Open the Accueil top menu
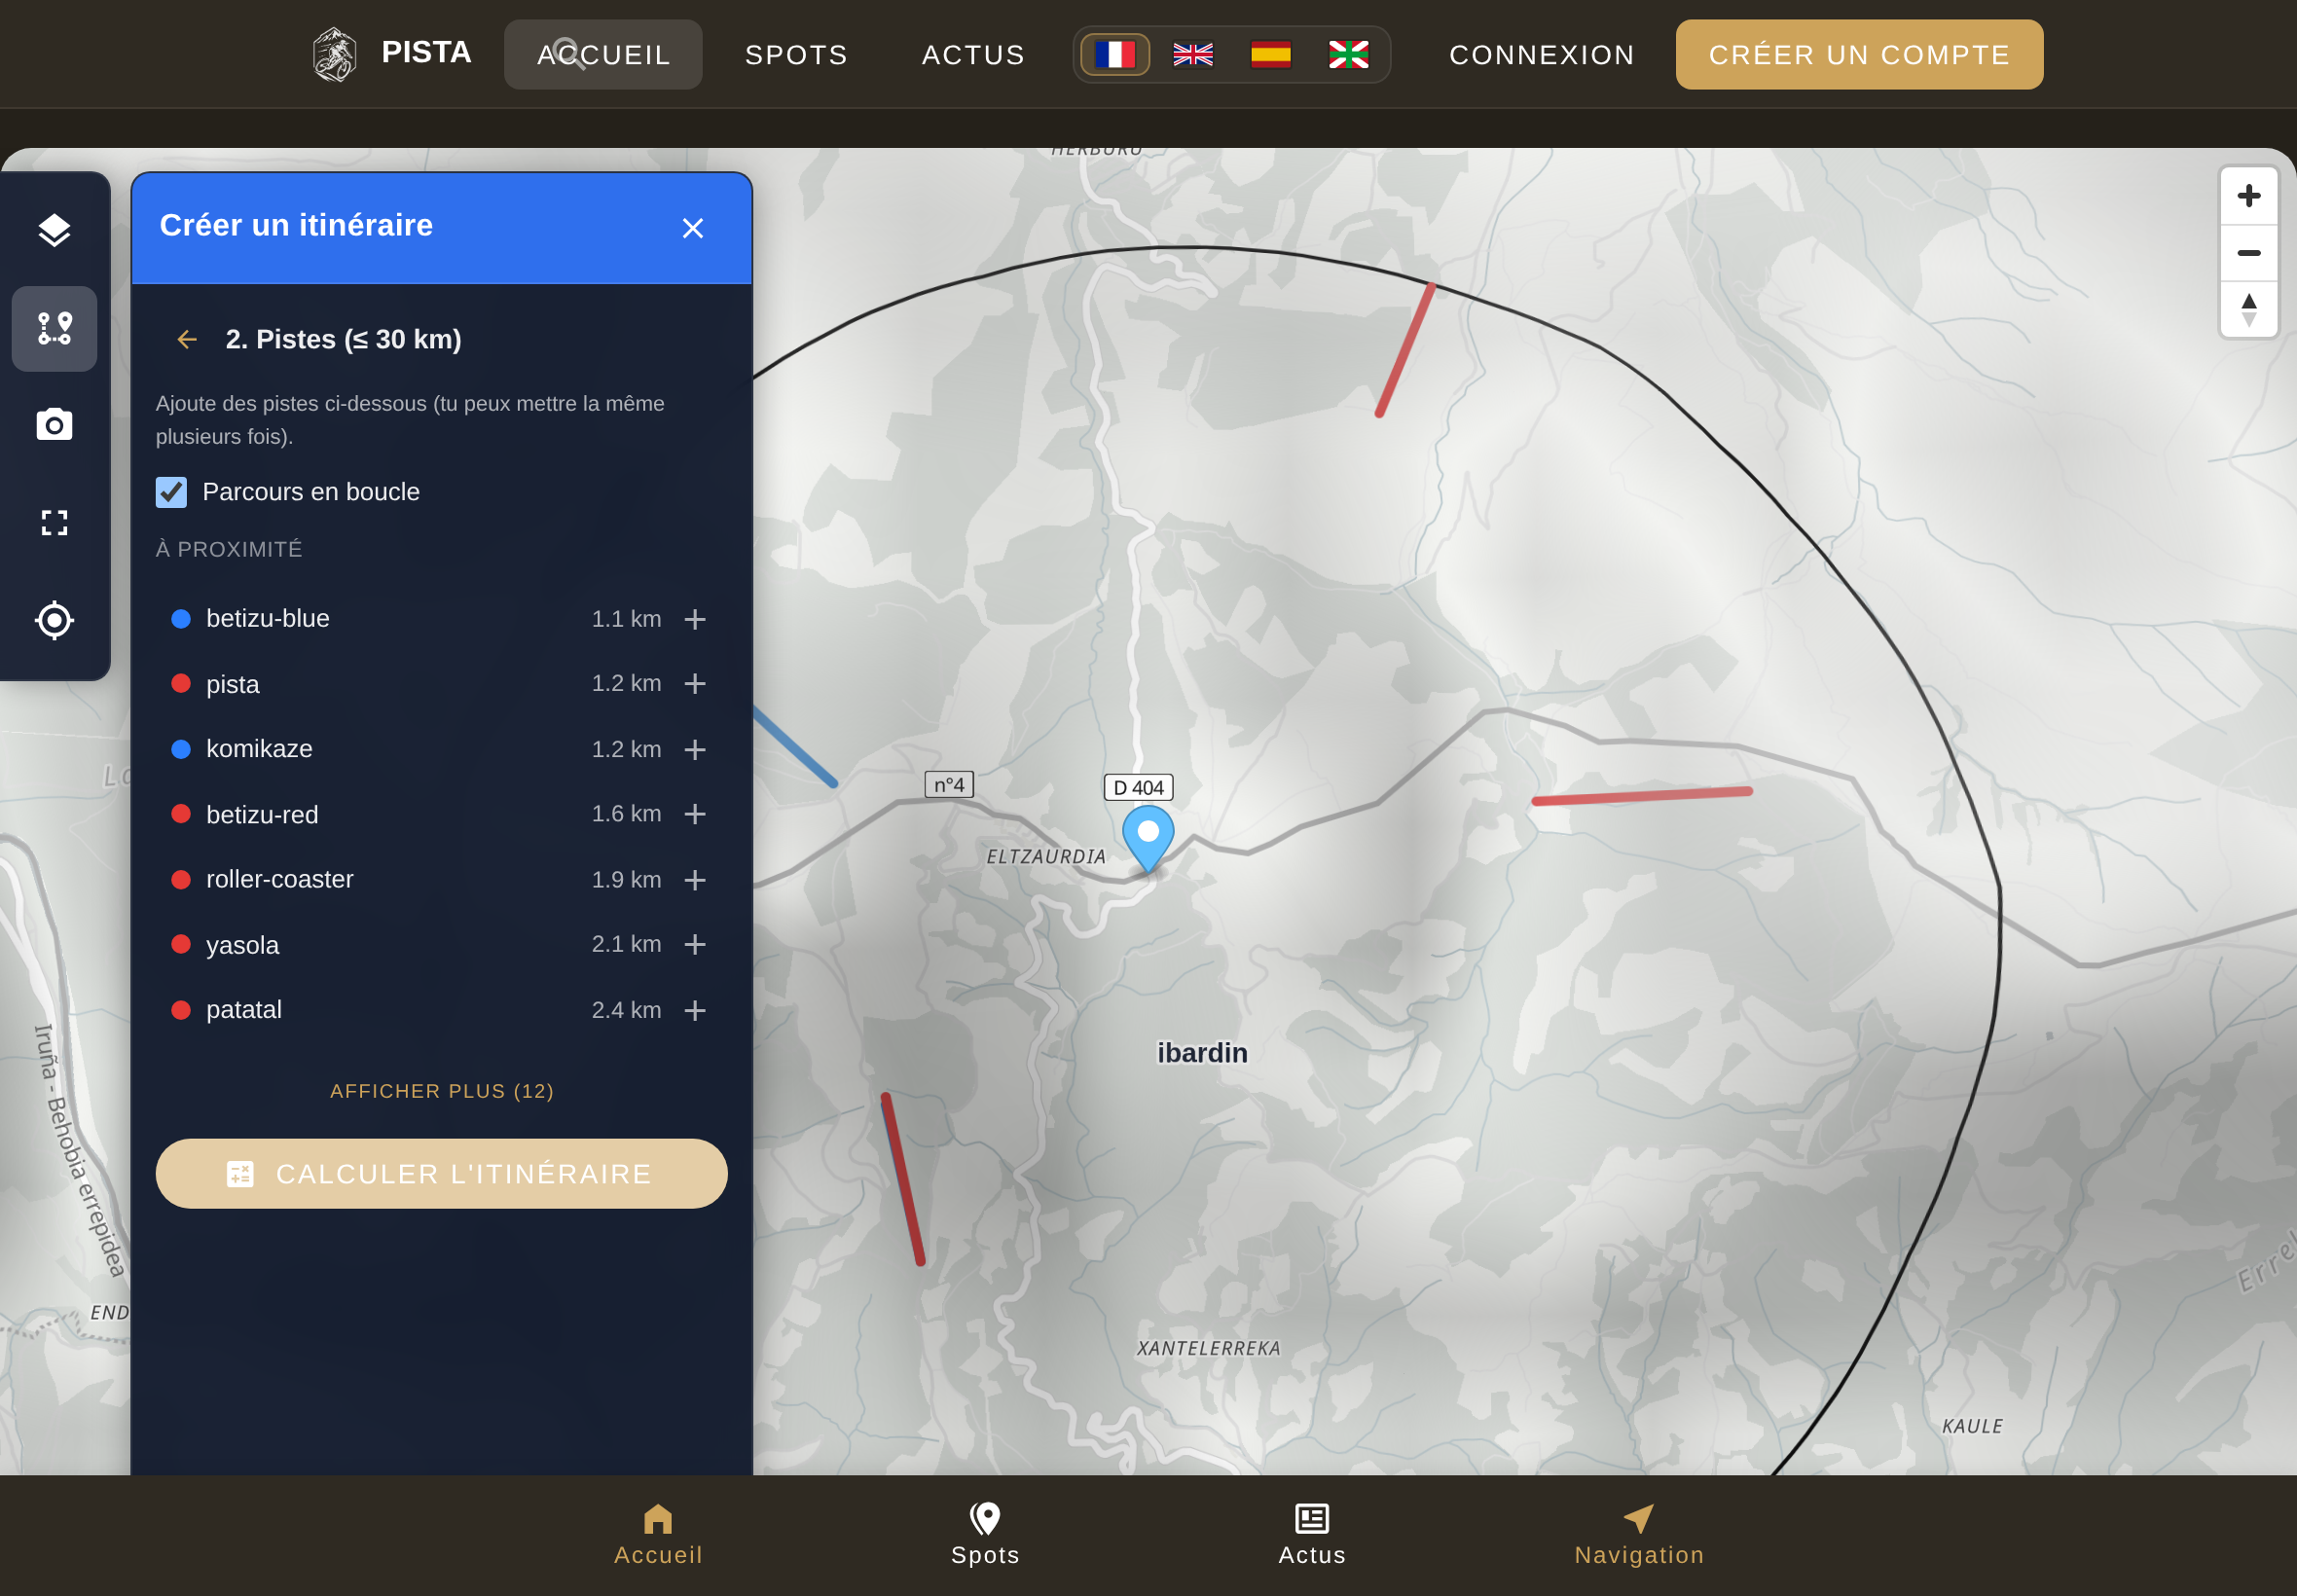This screenshot has width=2297, height=1596. point(603,54)
